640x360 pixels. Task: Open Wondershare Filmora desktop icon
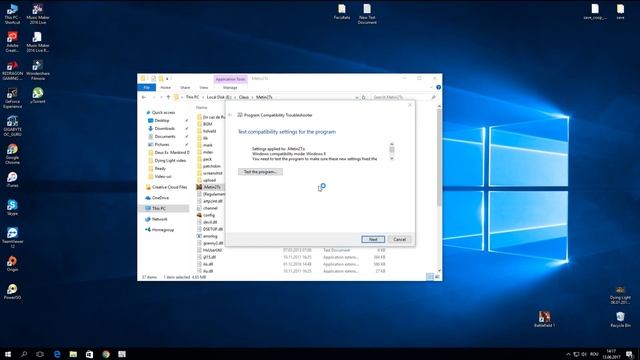click(x=38, y=70)
